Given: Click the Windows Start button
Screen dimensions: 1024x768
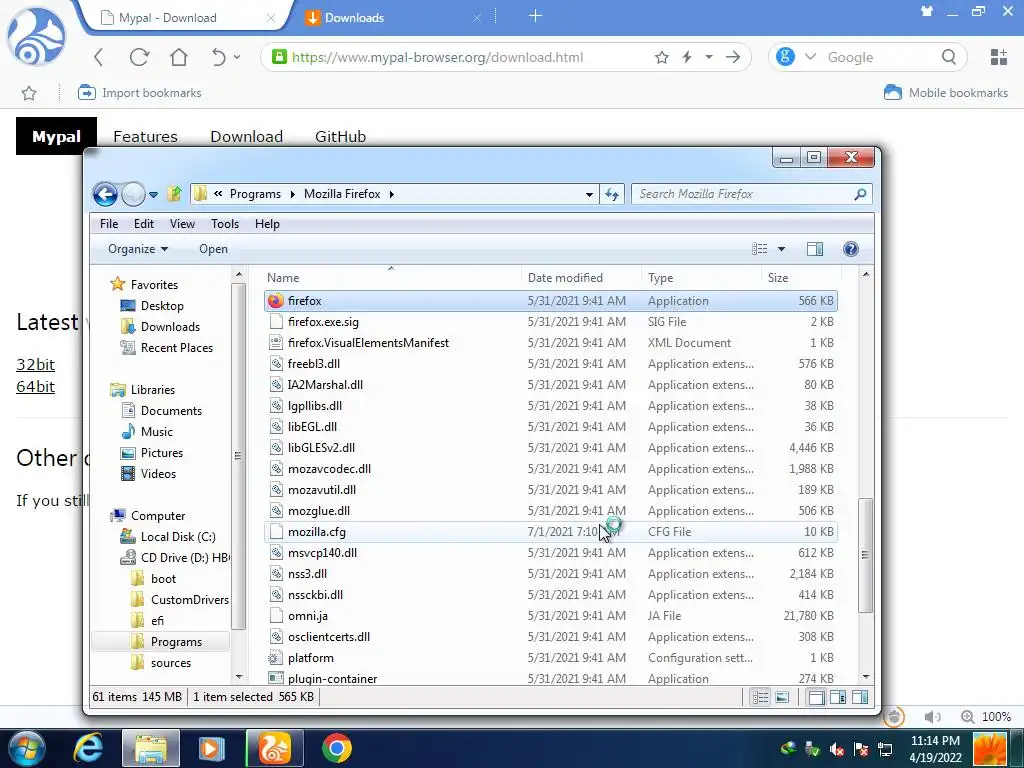Looking at the screenshot, I should click(25, 748).
